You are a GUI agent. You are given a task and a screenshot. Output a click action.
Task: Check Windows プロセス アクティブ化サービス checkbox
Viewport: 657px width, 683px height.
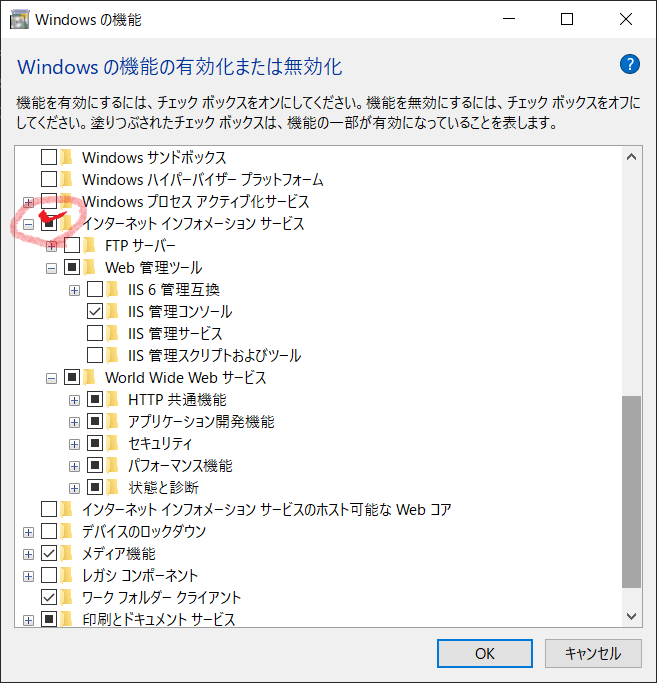tap(49, 201)
